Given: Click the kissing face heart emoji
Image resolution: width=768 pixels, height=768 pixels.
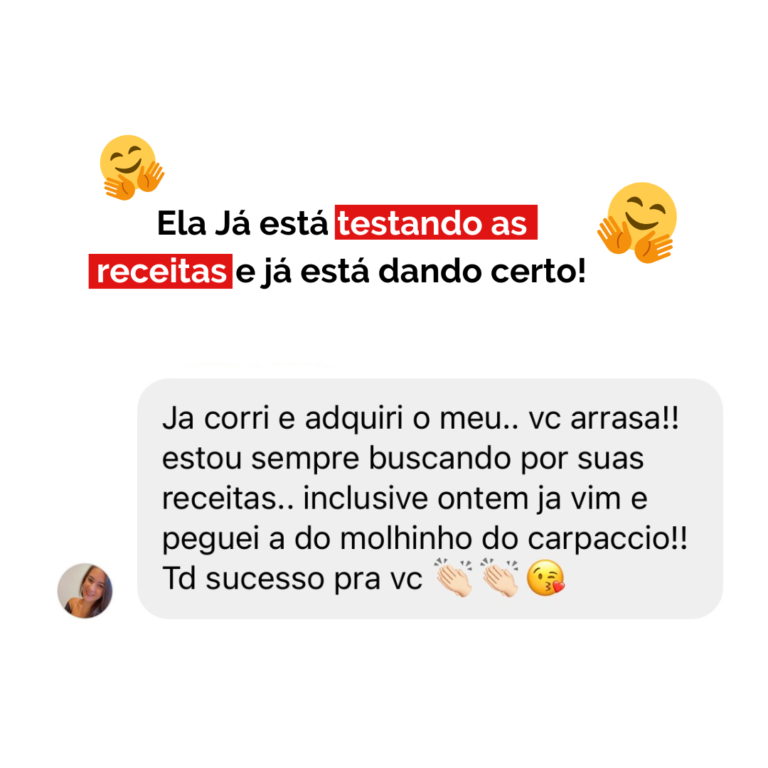Looking at the screenshot, I should point(546,578).
